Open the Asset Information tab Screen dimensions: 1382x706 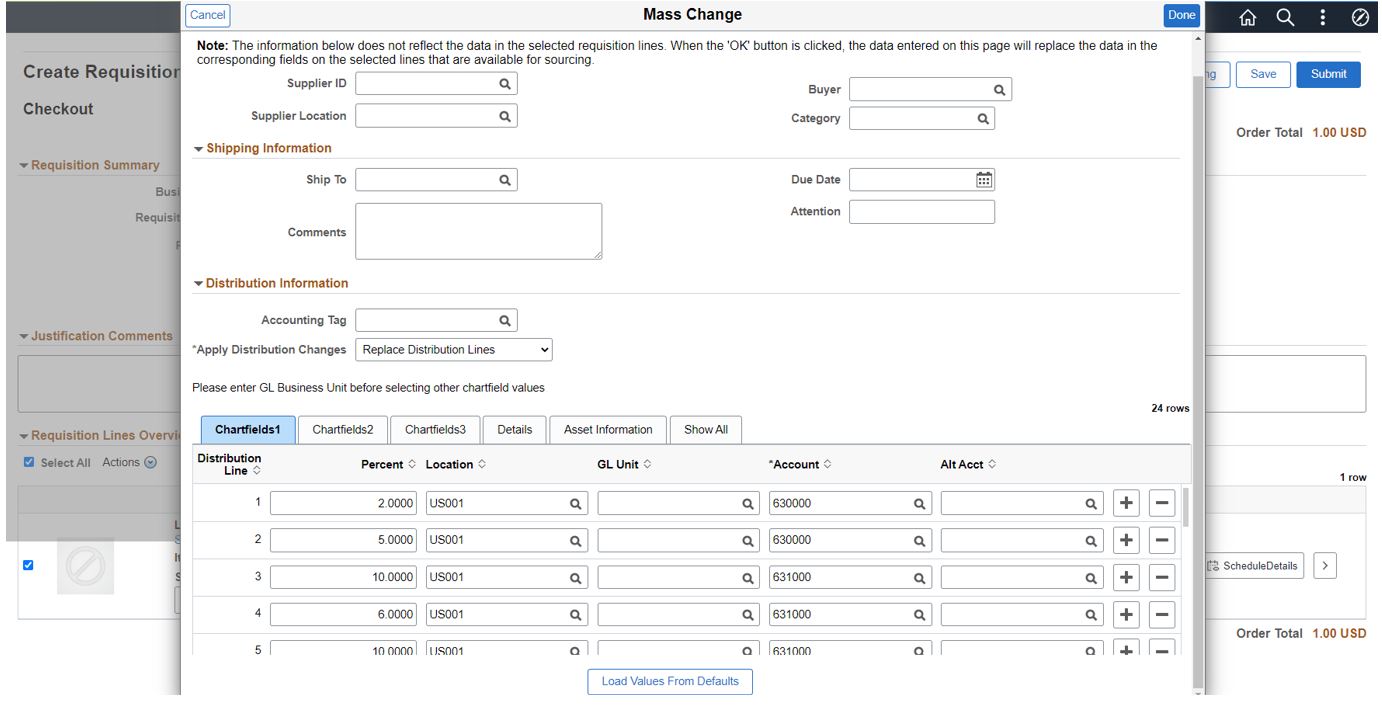point(606,429)
